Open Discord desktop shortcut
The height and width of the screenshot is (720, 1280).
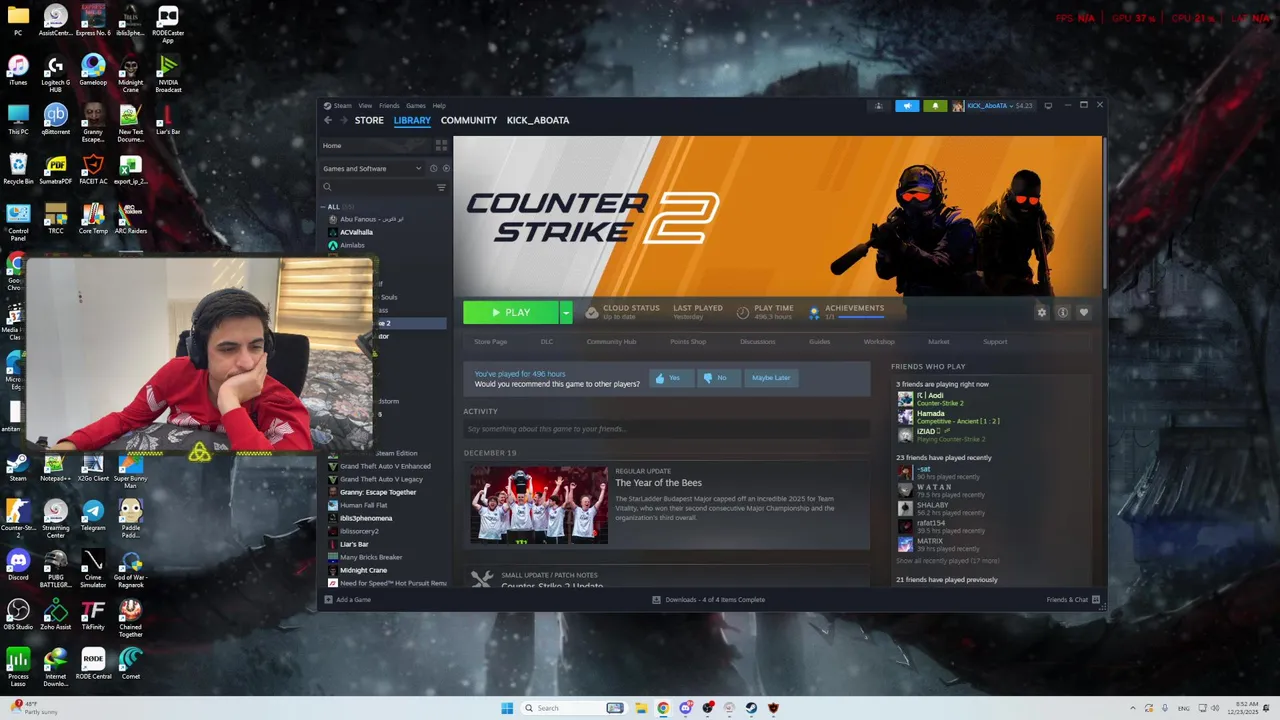[x=18, y=564]
